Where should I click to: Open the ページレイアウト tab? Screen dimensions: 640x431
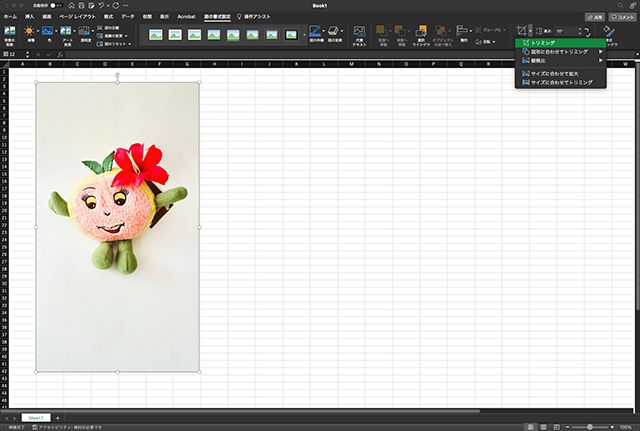point(78,17)
